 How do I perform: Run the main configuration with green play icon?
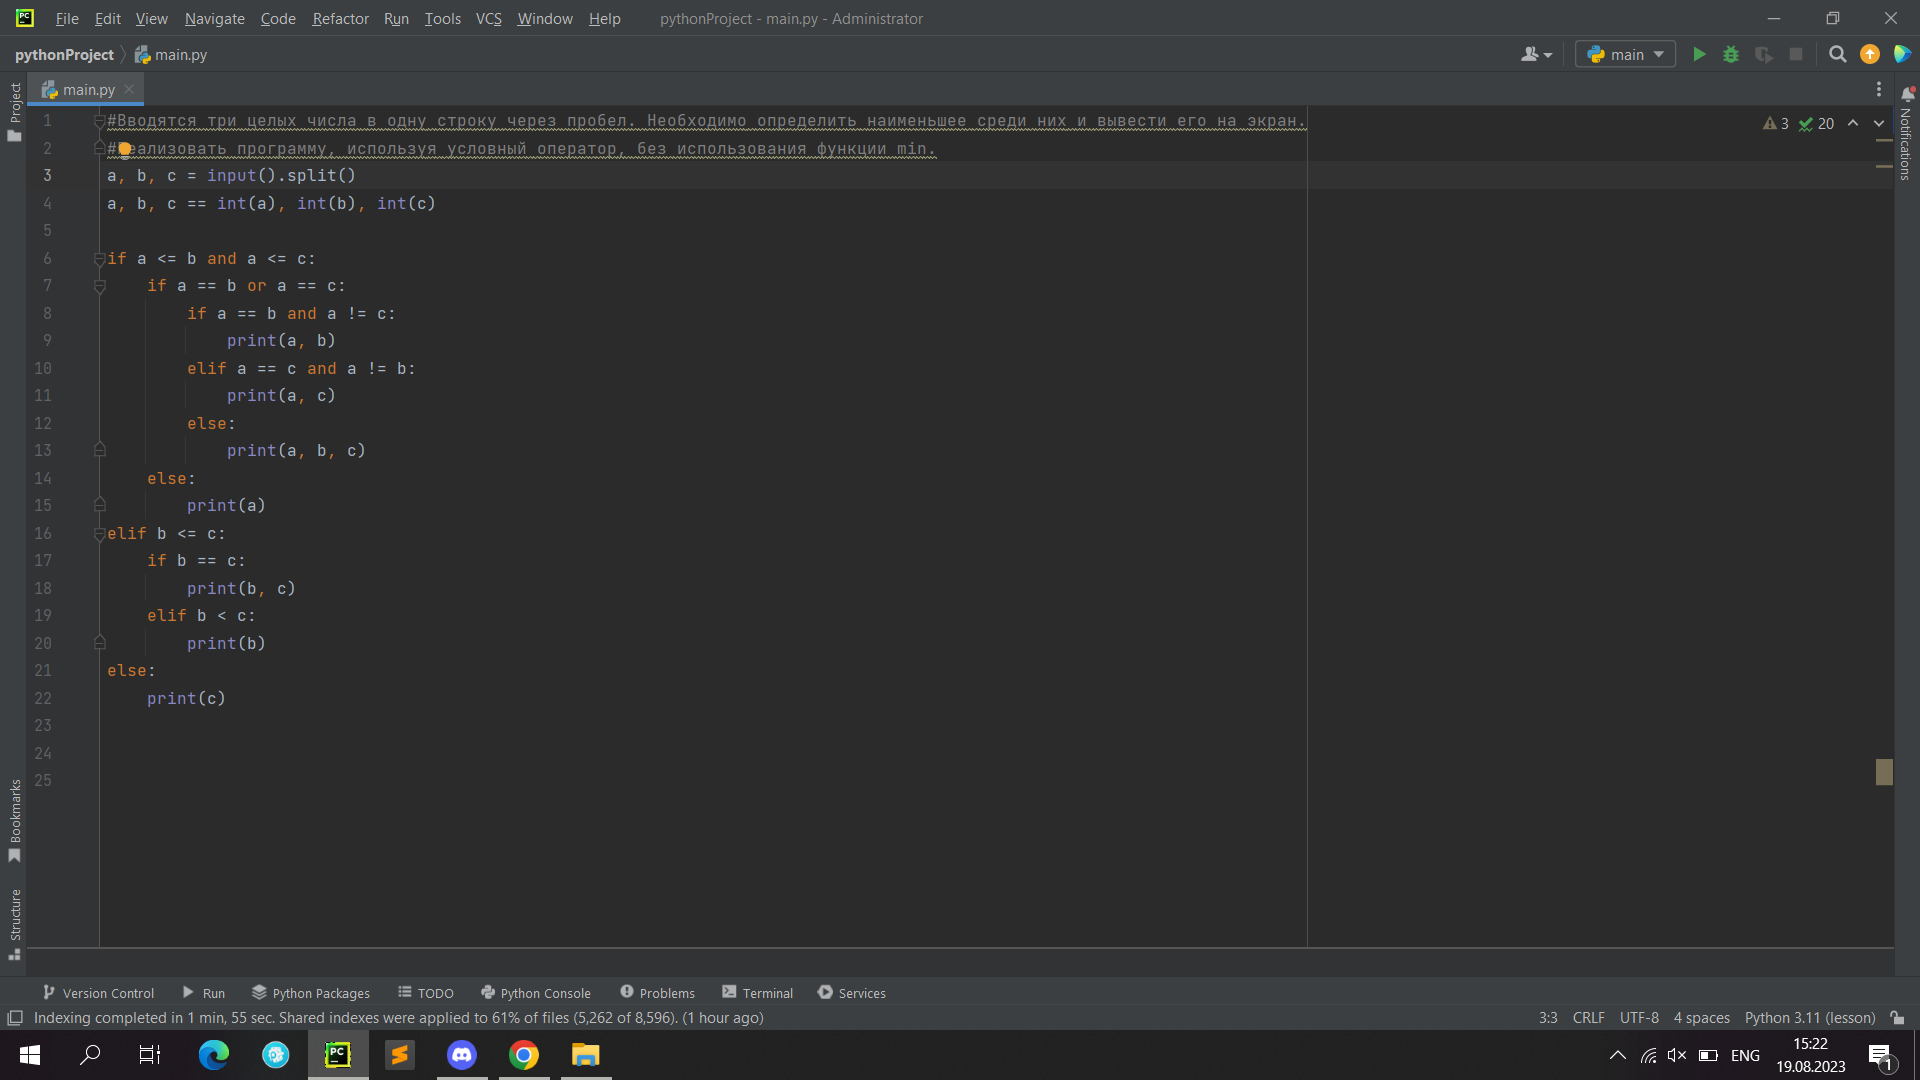[1699, 55]
